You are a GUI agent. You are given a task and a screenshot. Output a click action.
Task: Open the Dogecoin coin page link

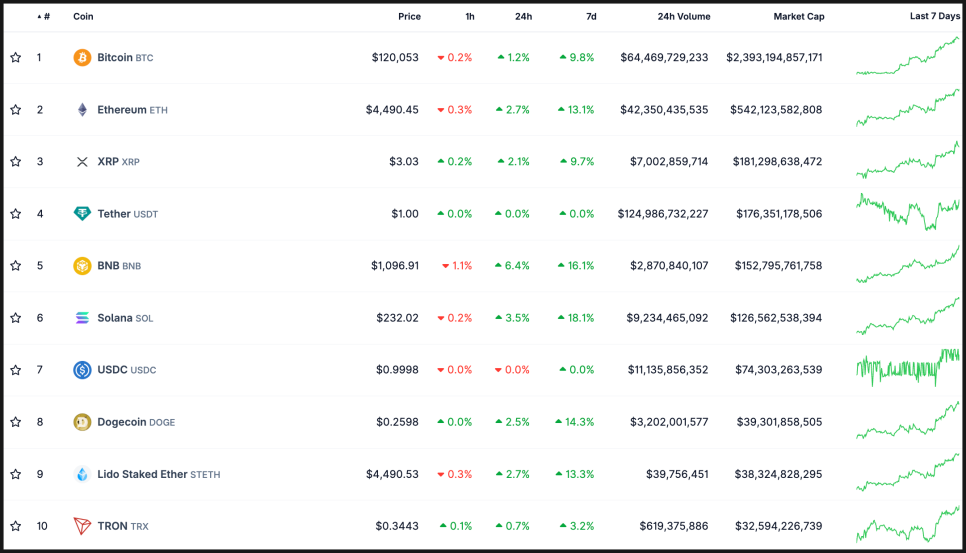[122, 422]
